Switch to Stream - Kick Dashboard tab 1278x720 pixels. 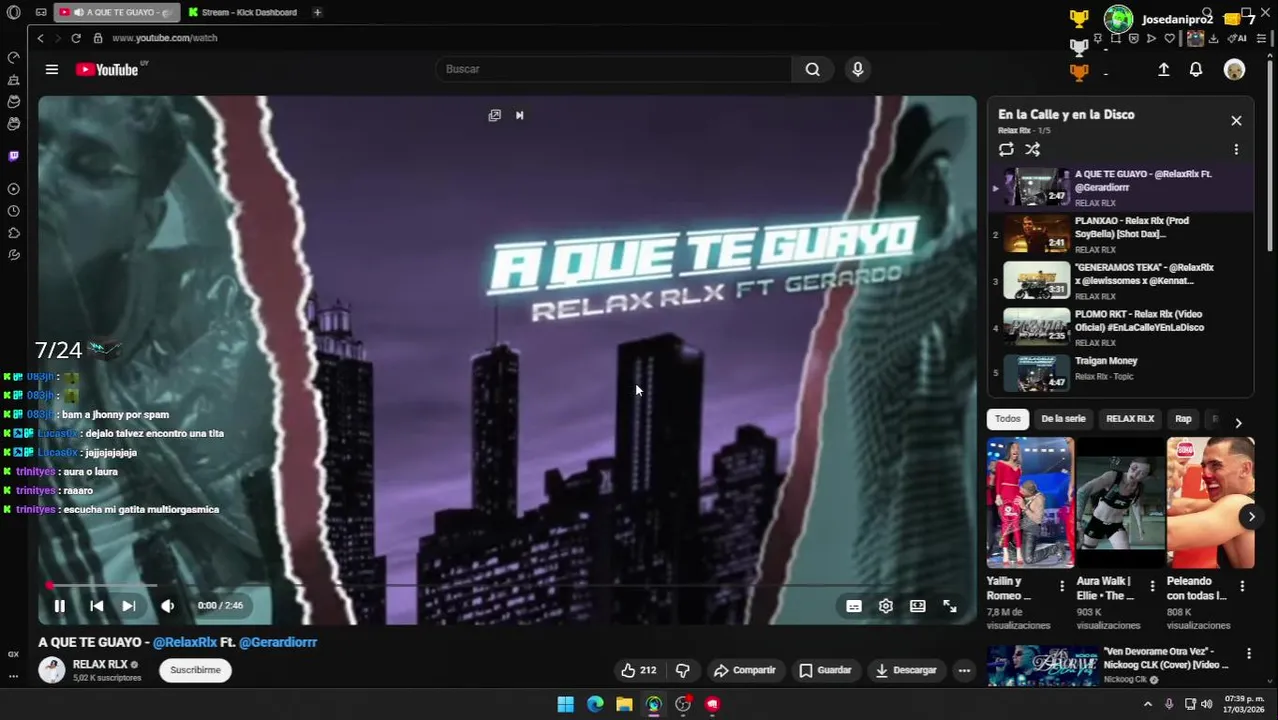tap(243, 12)
